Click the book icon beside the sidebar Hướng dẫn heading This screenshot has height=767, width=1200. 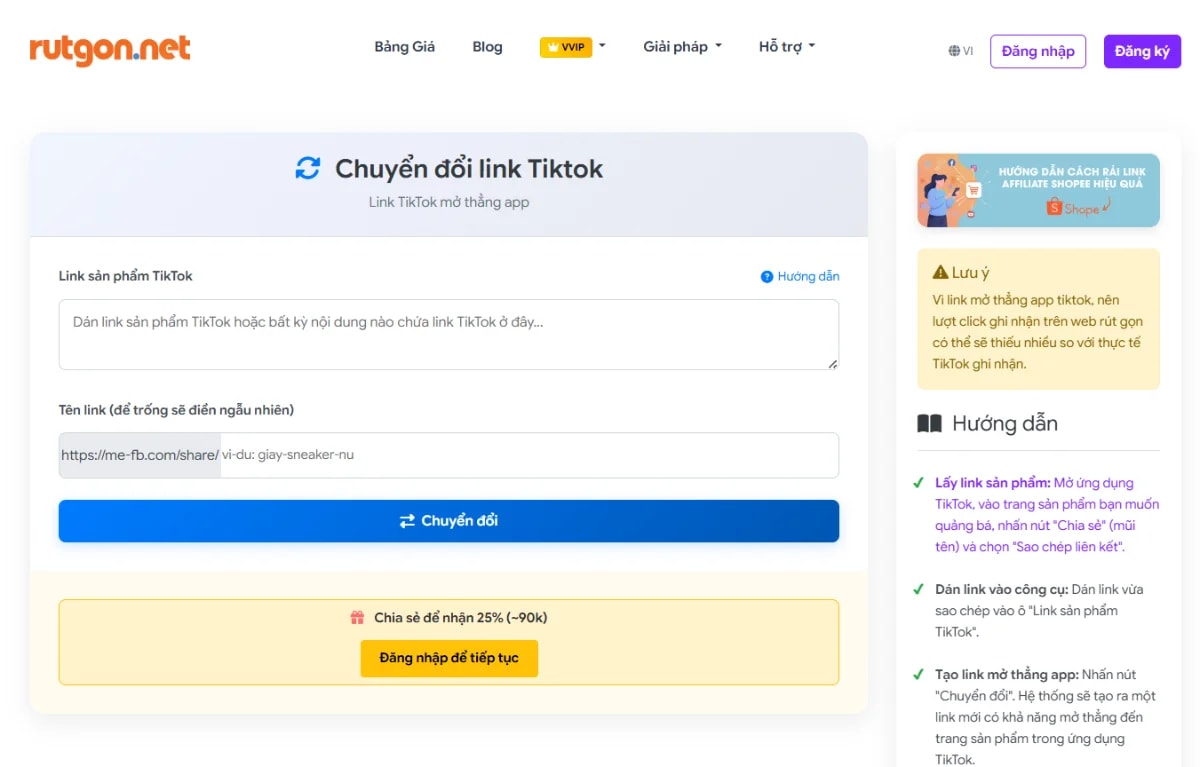[931, 423]
